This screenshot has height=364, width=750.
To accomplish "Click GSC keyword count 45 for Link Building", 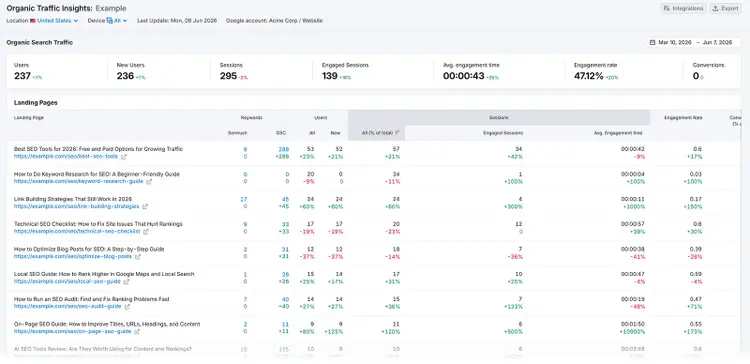I will pos(286,199).
